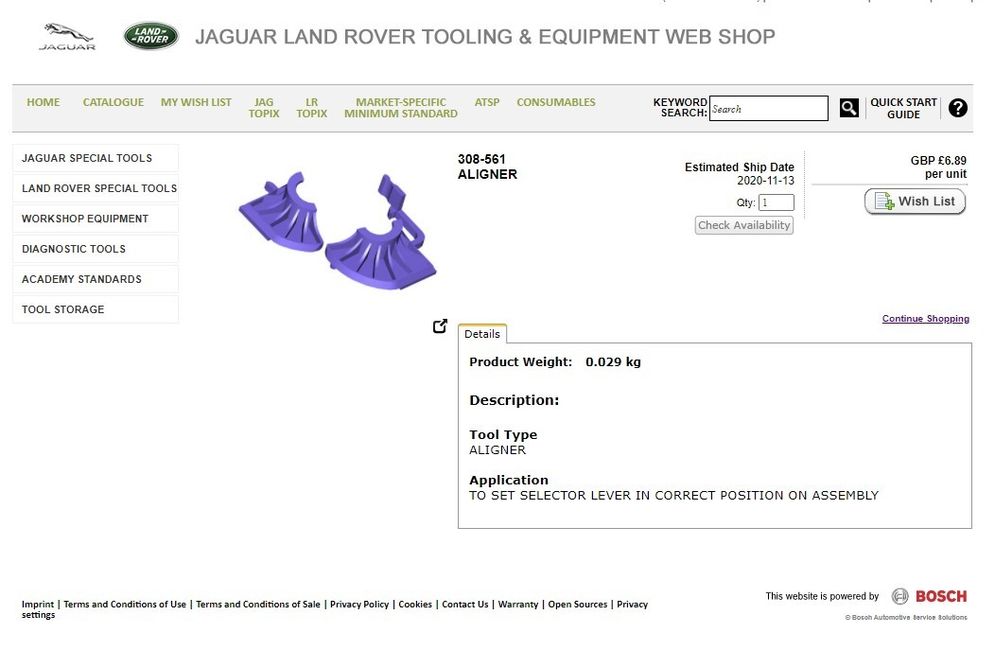Open the Privacy settings footer link

pyautogui.click(x=632, y=604)
